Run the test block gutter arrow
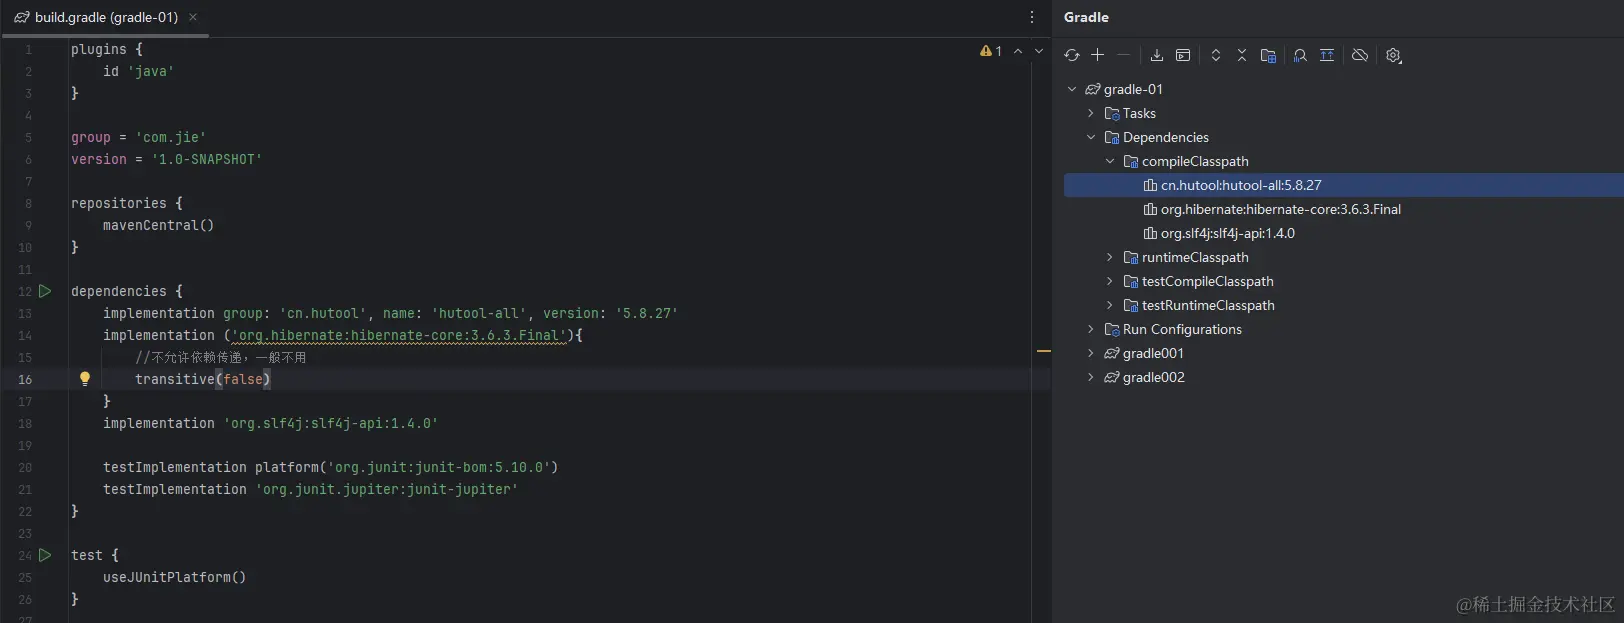This screenshot has height=623, width=1624. pyautogui.click(x=45, y=555)
